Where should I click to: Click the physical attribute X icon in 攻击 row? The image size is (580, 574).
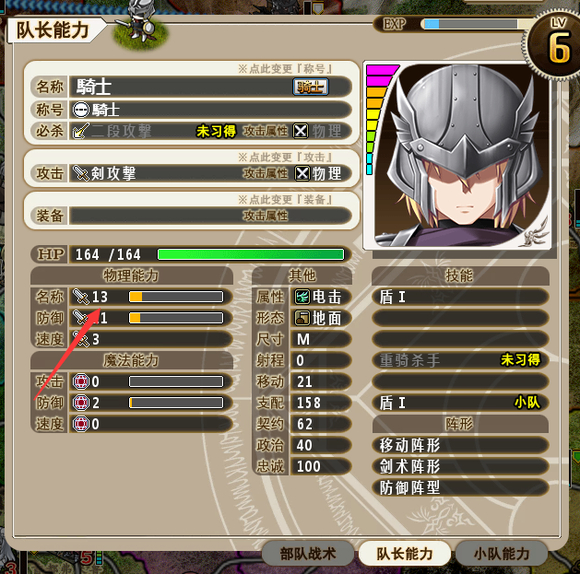302,173
